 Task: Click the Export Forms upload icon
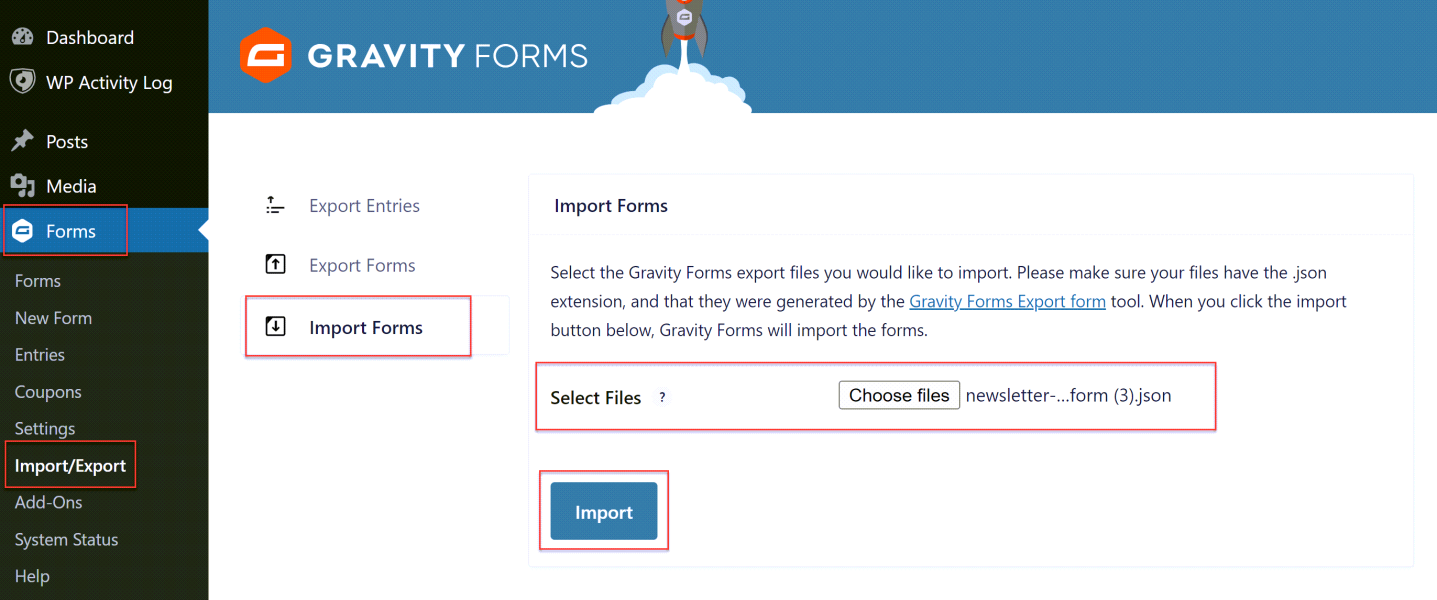[275, 264]
